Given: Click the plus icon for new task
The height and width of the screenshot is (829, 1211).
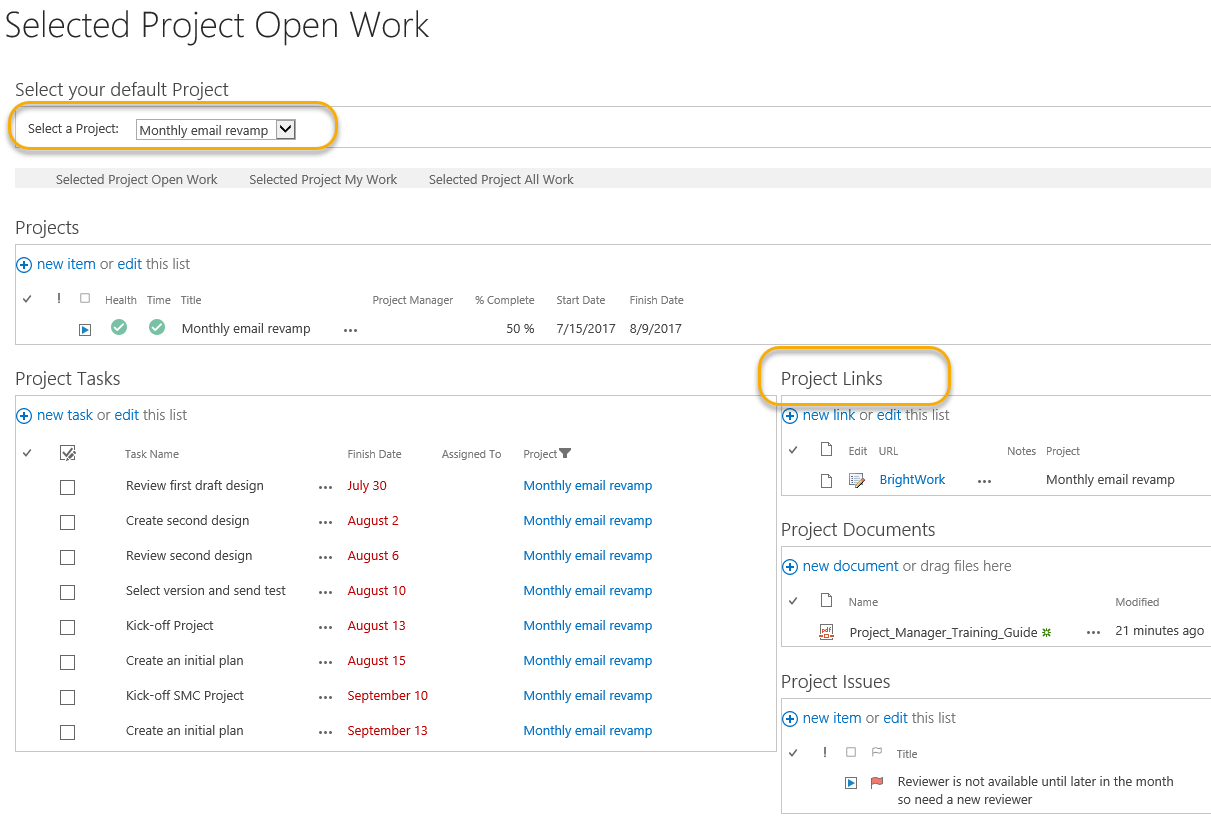Looking at the screenshot, I should 25,416.
